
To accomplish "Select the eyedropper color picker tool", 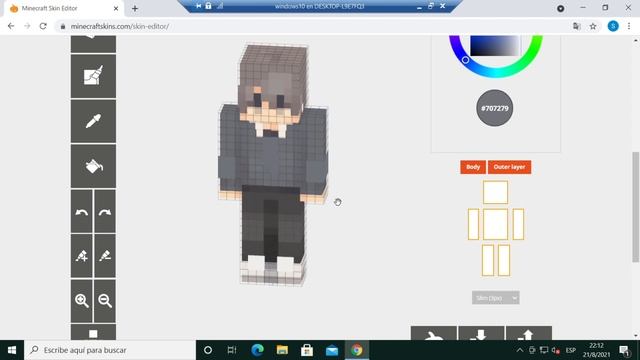I will click(93, 121).
